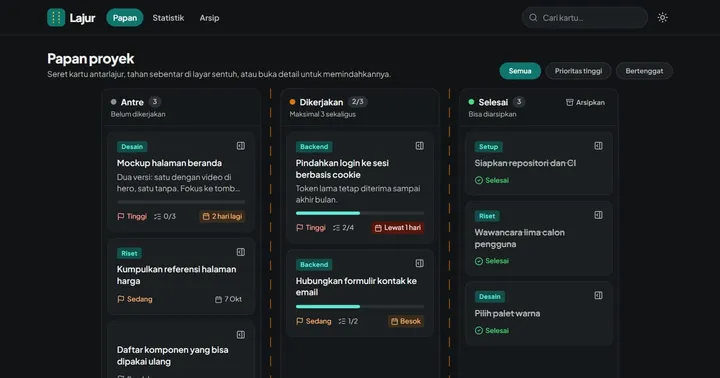720x378 pixels.
Task: Click checklist icon showing 2/4
Action: click(x=336, y=228)
